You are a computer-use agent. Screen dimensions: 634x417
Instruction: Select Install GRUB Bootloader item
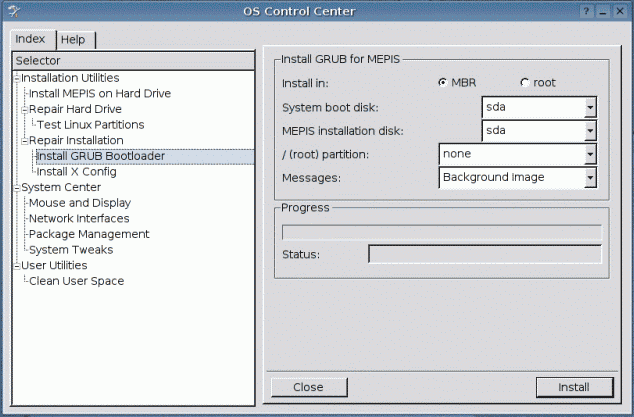click(101, 156)
